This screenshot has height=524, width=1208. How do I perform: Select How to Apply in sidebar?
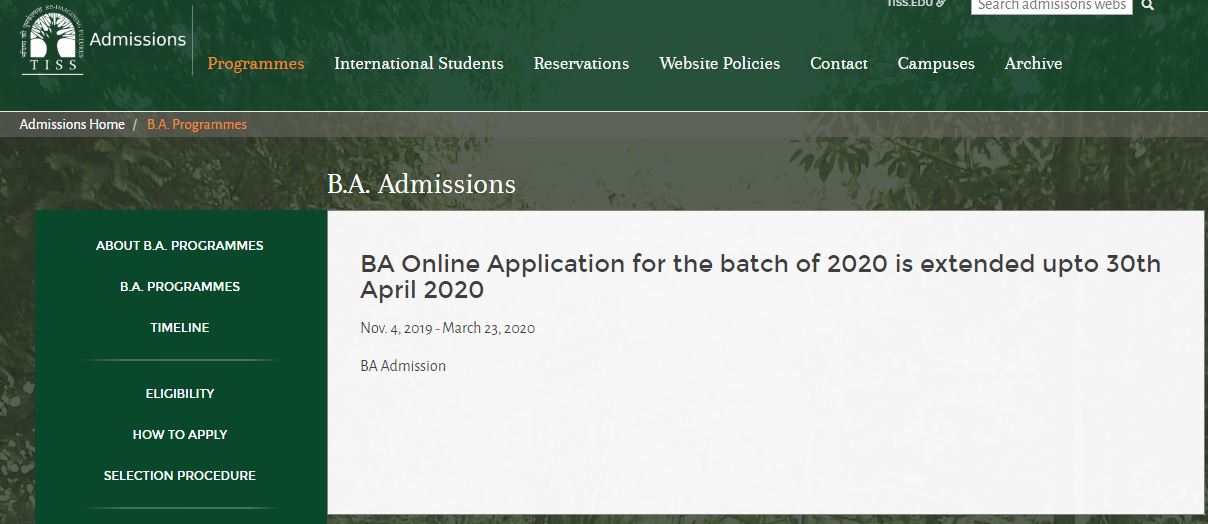[180, 435]
